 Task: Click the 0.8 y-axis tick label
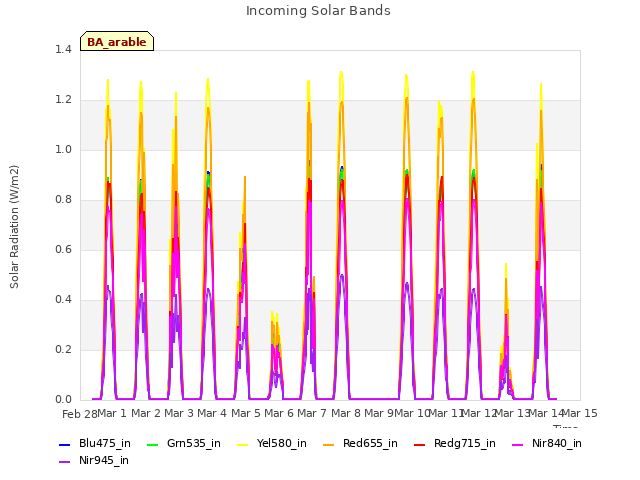63,200
